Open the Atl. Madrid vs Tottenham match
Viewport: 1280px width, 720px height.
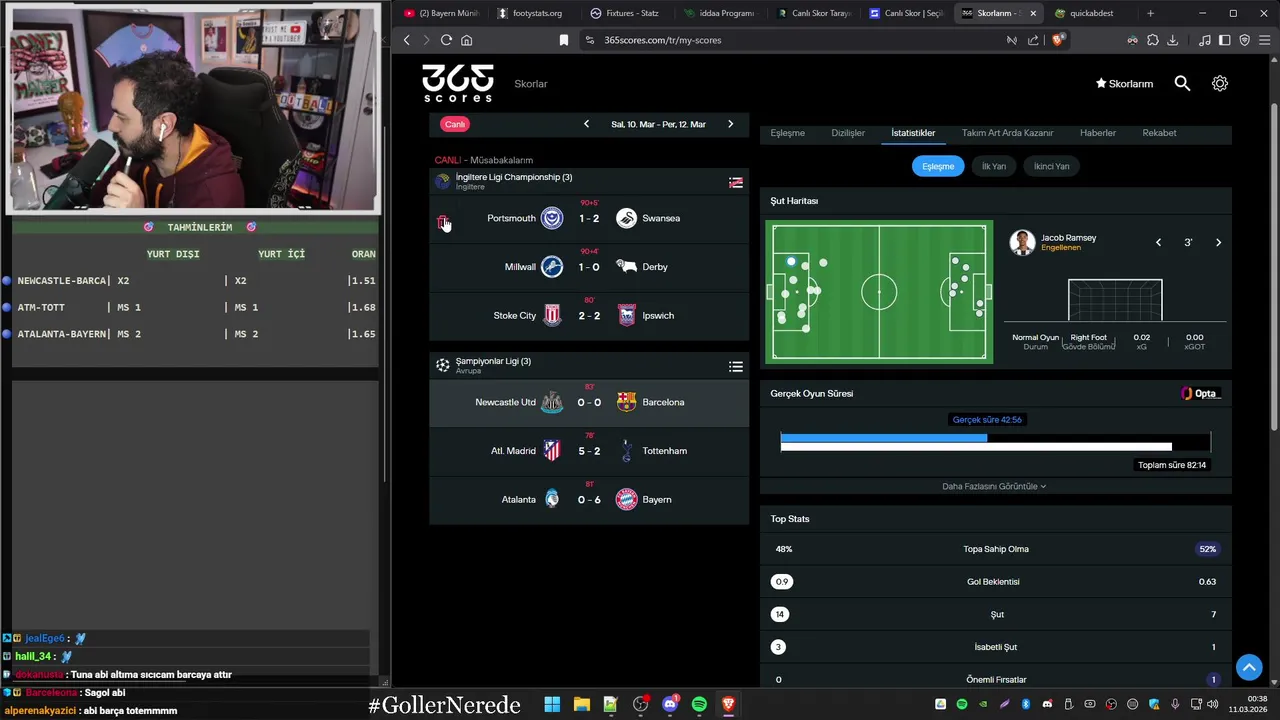click(x=589, y=451)
